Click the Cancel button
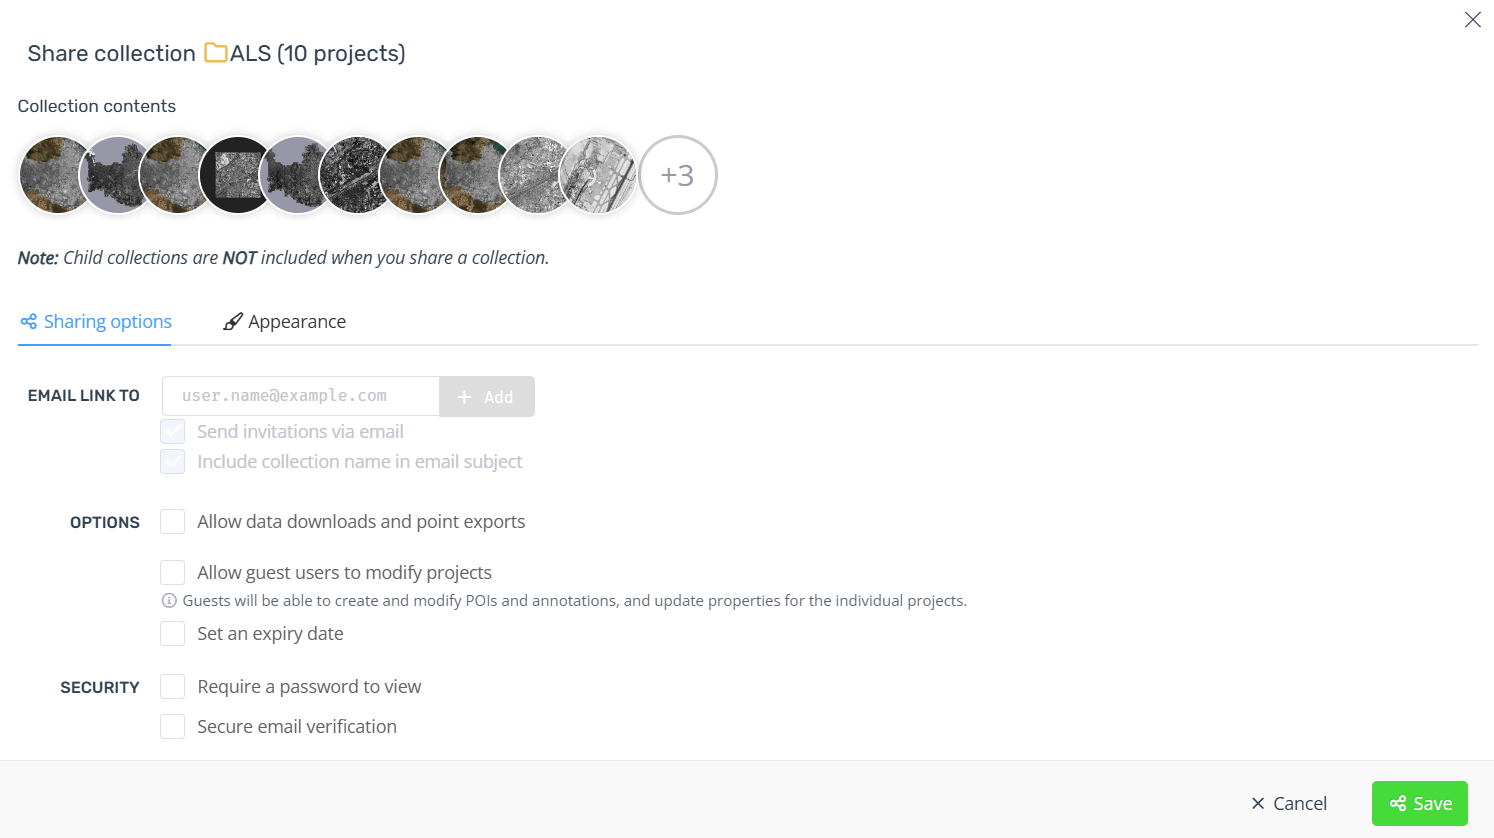The height and width of the screenshot is (838, 1494). tap(1289, 804)
